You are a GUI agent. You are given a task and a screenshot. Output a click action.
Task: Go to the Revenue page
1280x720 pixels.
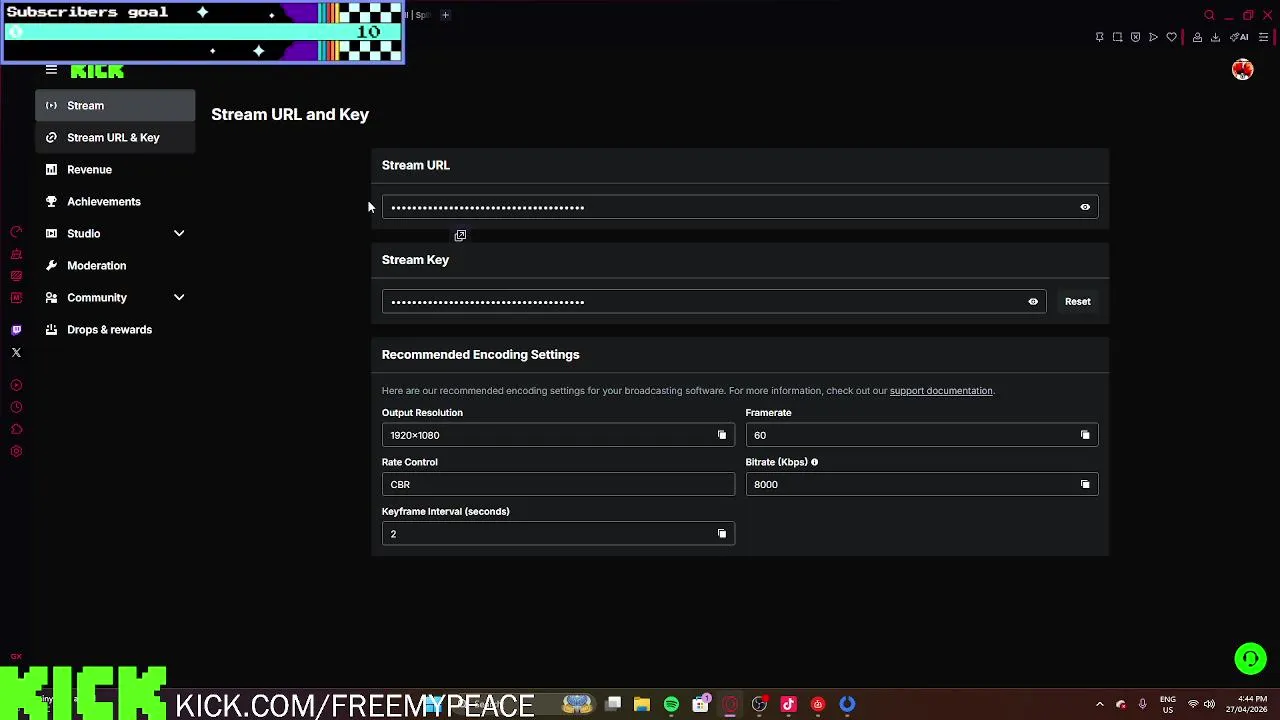[115, 169]
